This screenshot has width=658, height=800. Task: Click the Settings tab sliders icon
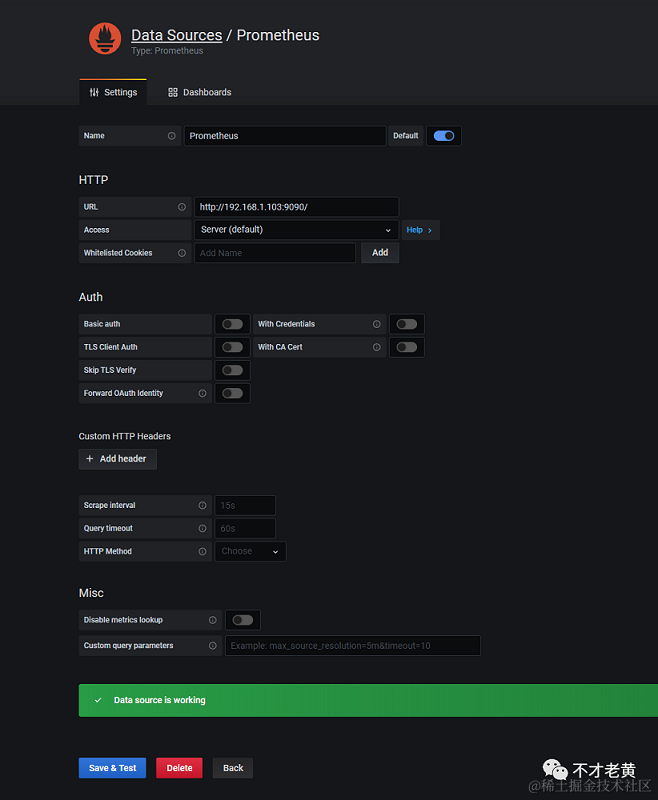94,92
